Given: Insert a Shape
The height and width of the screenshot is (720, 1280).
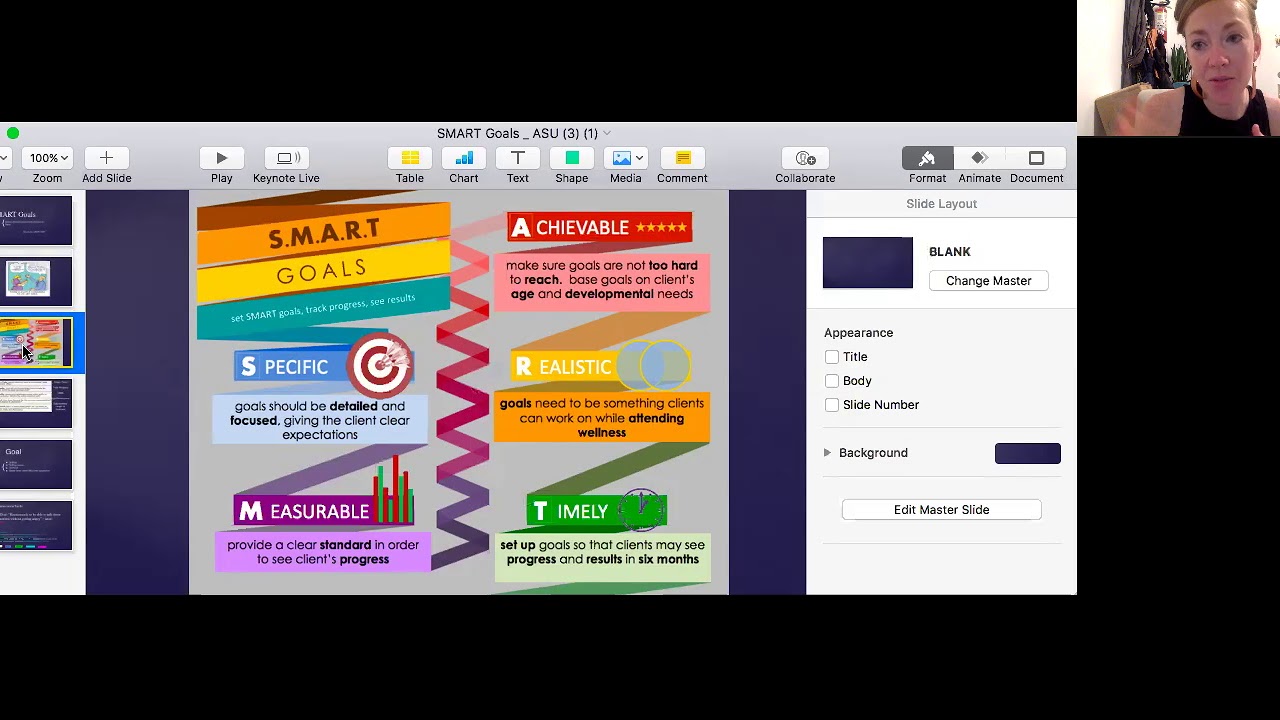Looking at the screenshot, I should pos(572,158).
